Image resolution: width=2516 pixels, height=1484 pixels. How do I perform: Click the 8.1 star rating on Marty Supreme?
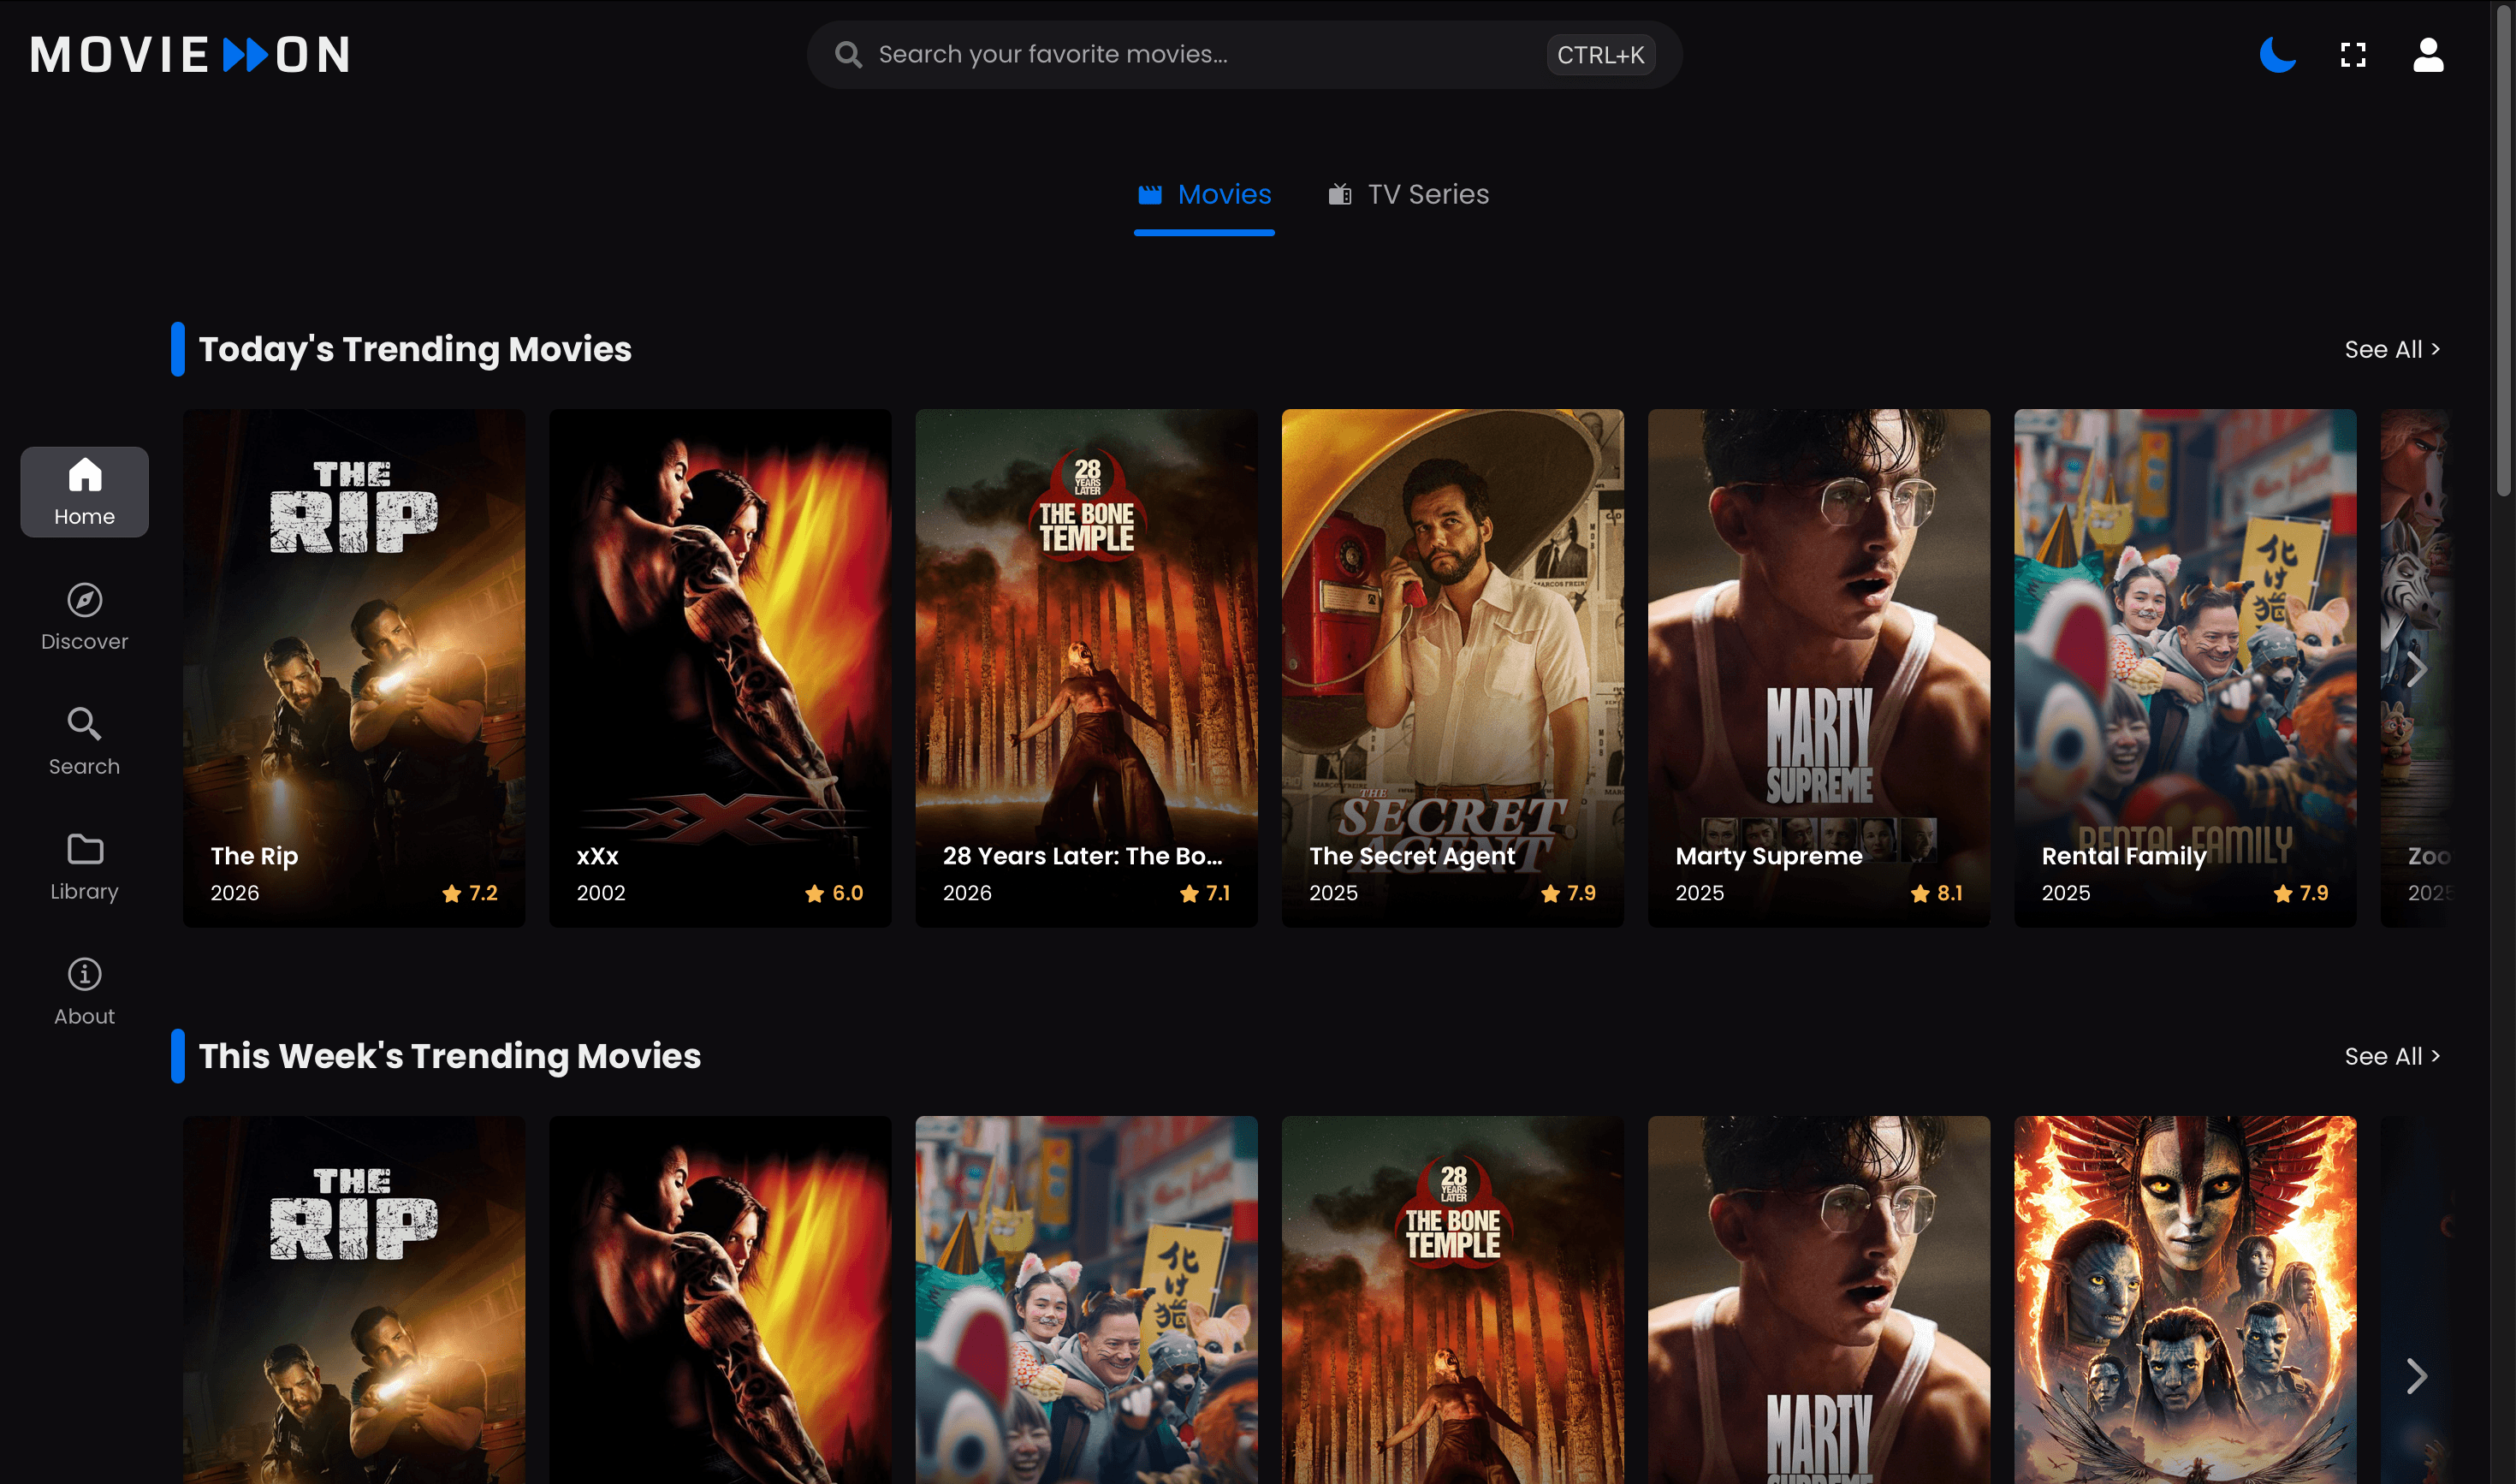pos(1936,893)
